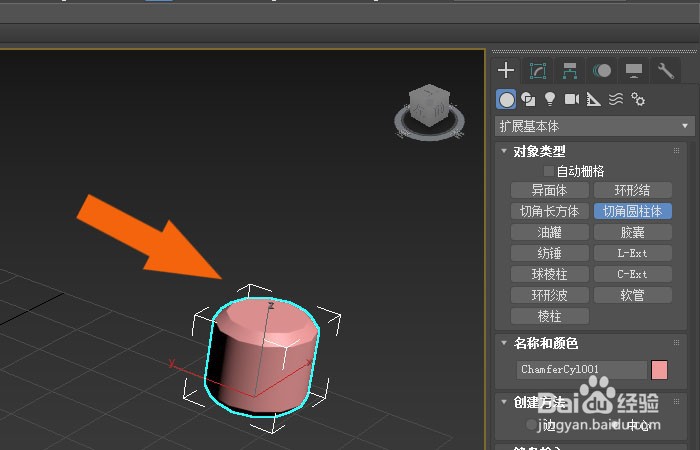The width and height of the screenshot is (700, 450).
Task: Select the Cameras category icon
Action: [571, 100]
